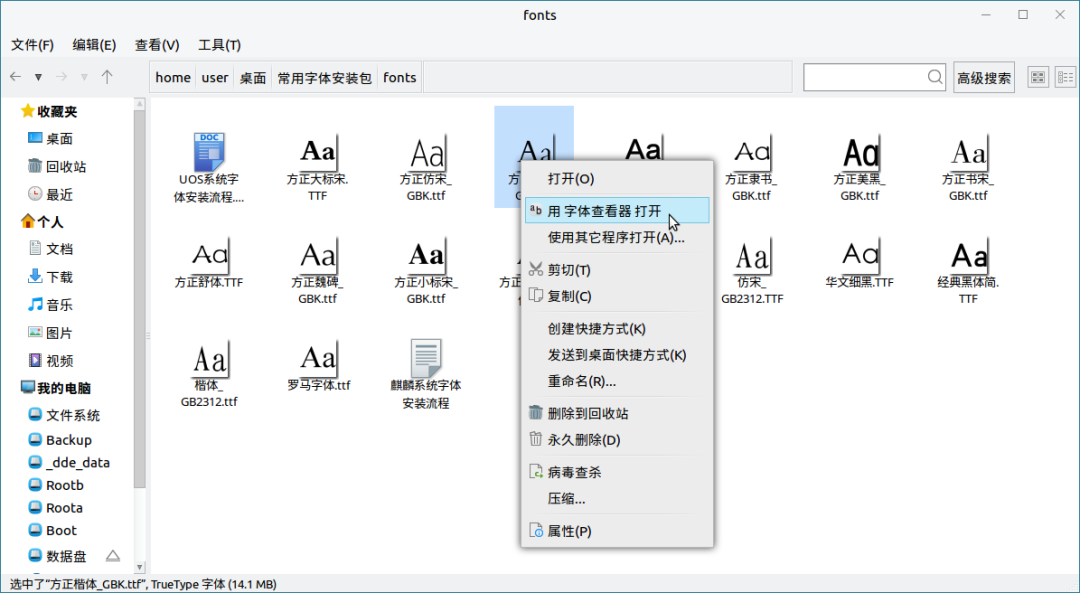Choose 属性(P) in context menu
Screen dimensions: 1080x593
pyautogui.click(x=617, y=531)
